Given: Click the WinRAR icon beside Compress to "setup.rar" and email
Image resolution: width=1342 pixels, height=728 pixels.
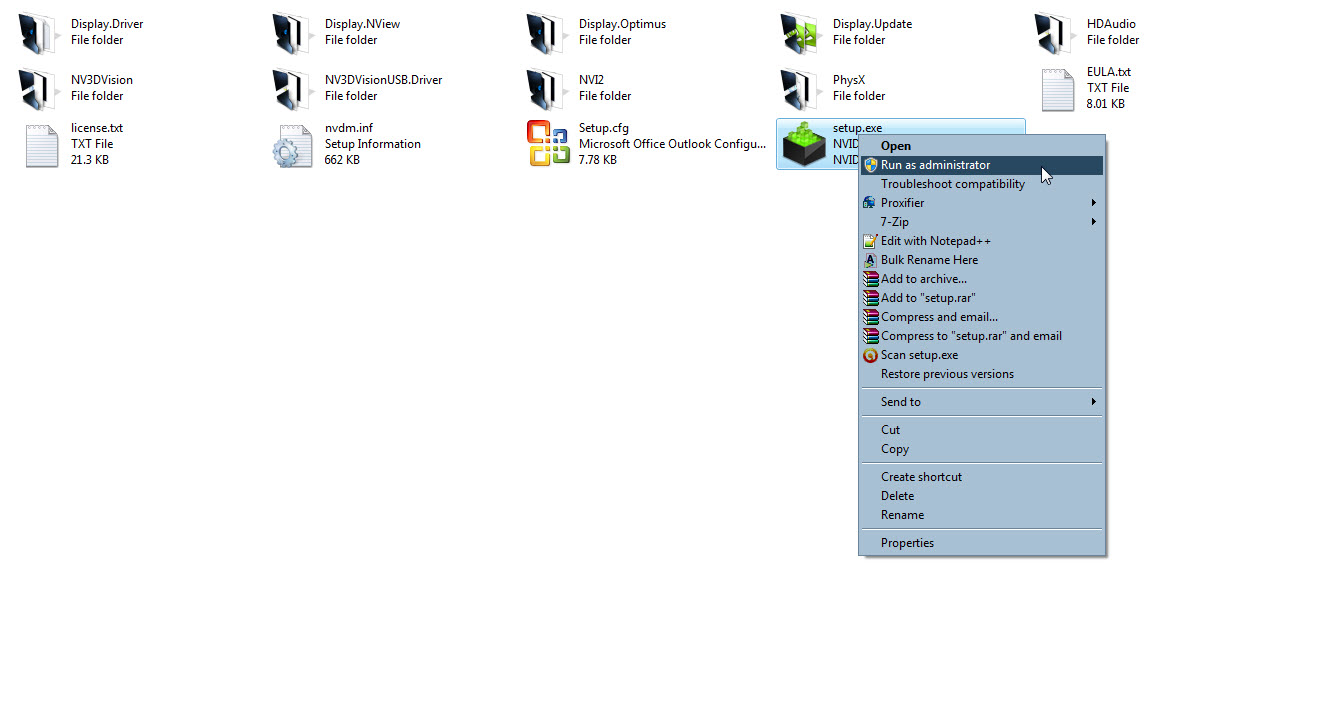Looking at the screenshot, I should click(x=870, y=336).
